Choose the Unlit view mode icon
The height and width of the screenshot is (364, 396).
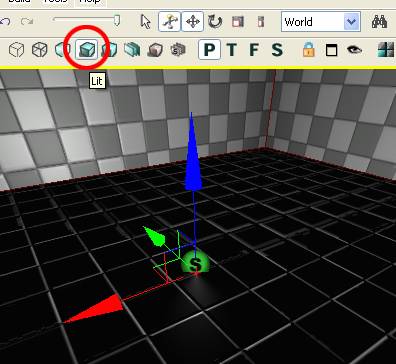pos(62,50)
